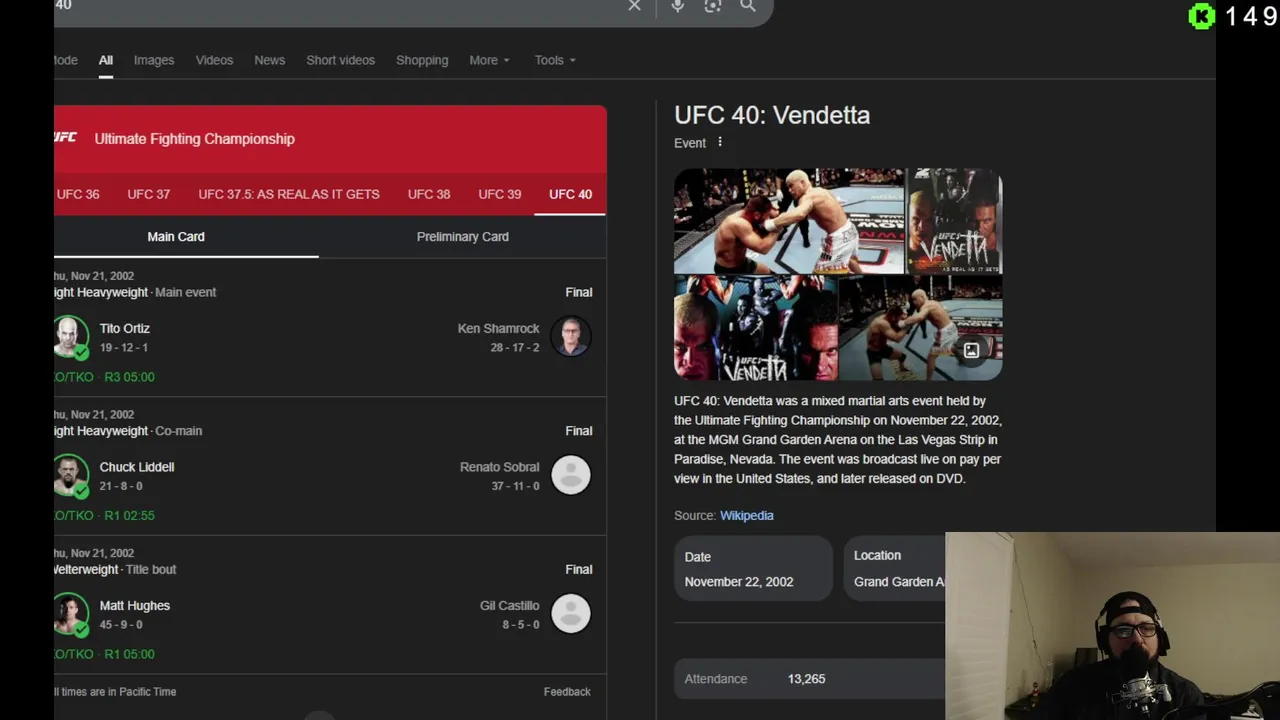Open the large Ortiz vs Shamrock fight photo

788,221
